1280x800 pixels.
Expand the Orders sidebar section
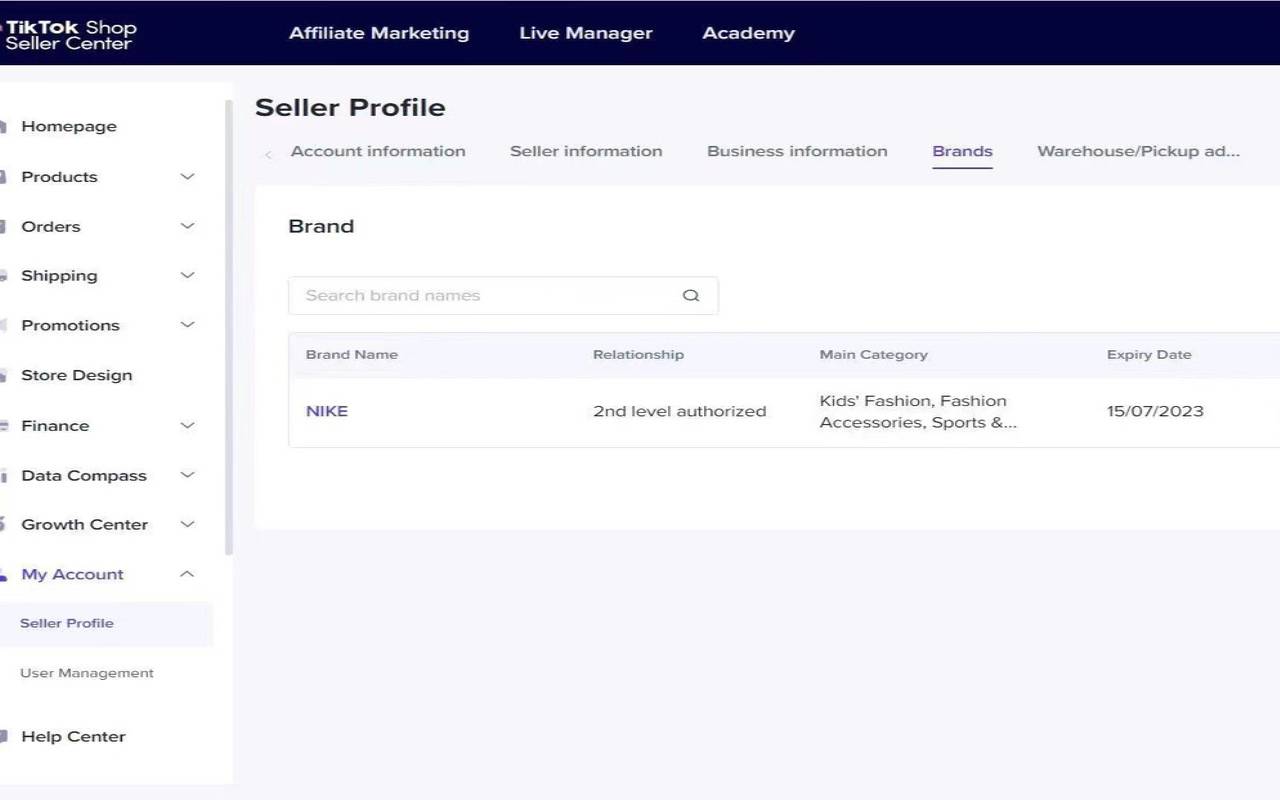click(x=187, y=226)
